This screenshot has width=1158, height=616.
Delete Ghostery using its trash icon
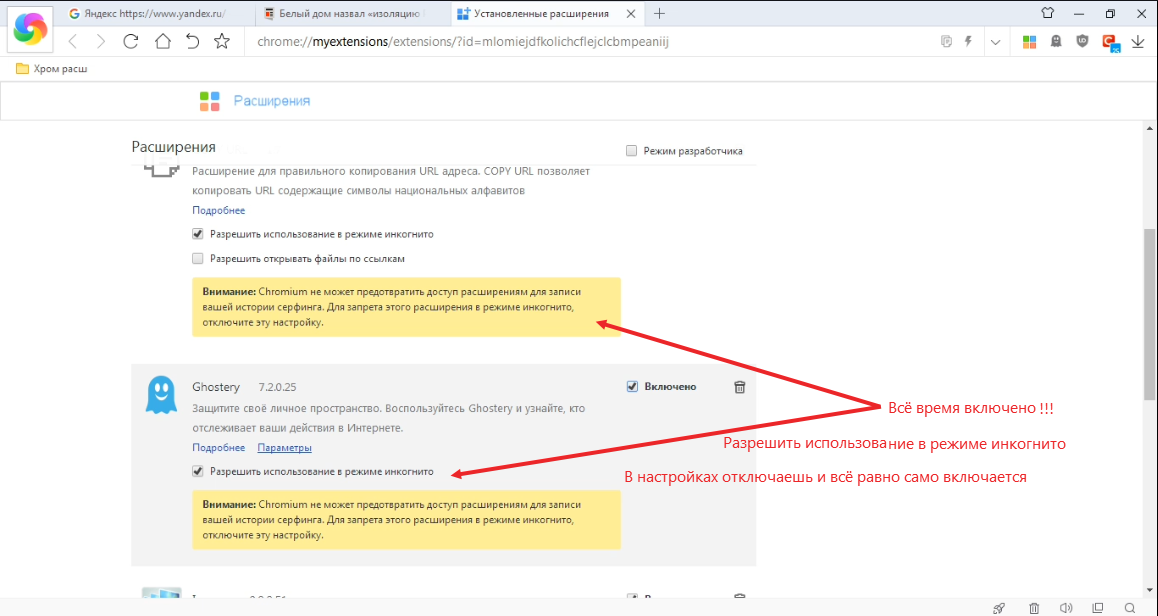pyautogui.click(x=739, y=387)
